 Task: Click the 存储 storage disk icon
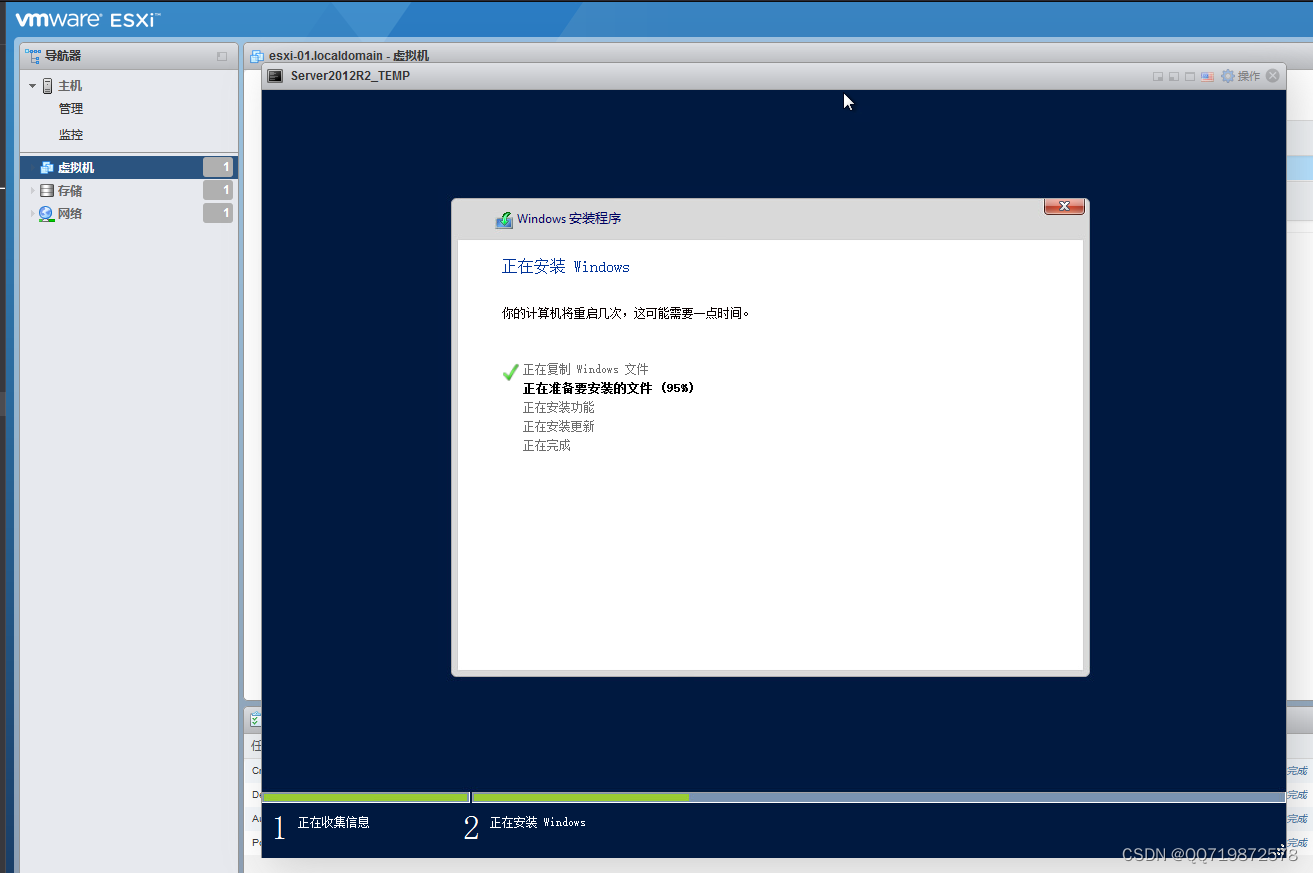tap(47, 191)
